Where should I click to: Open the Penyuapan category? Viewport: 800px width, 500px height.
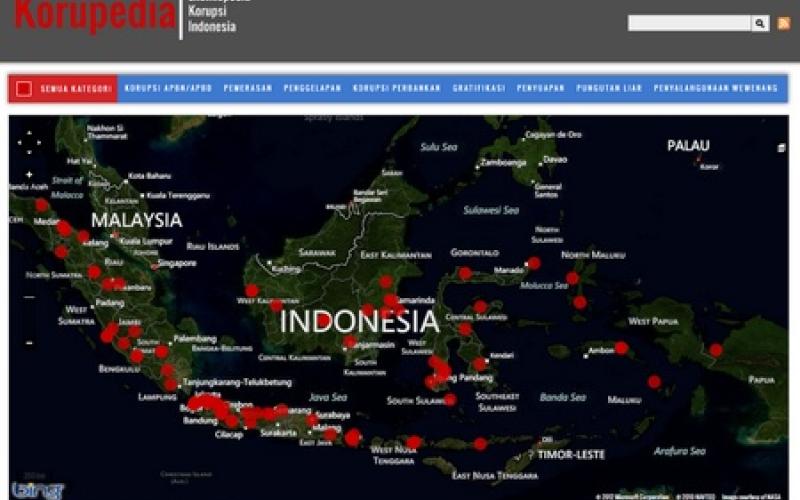click(540, 88)
